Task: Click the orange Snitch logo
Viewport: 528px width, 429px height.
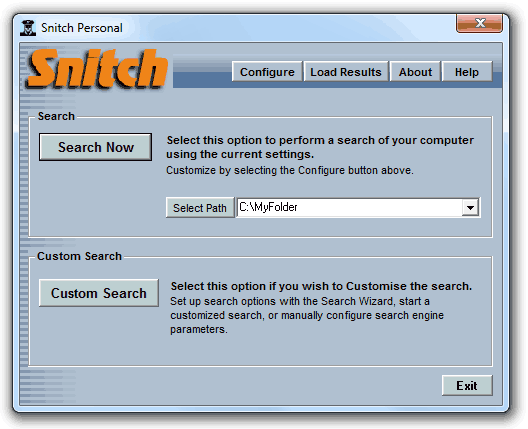Action: pos(97,69)
